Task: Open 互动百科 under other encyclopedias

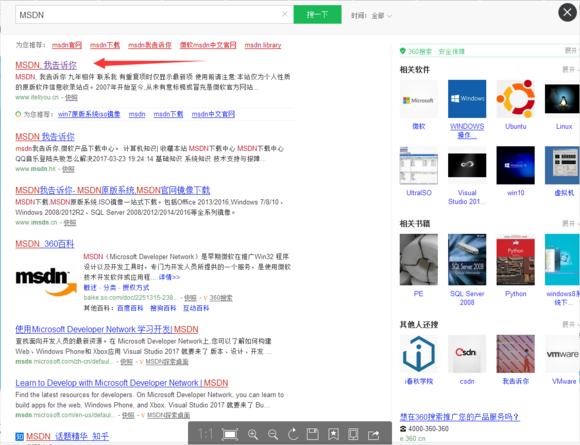Action: 196,308
